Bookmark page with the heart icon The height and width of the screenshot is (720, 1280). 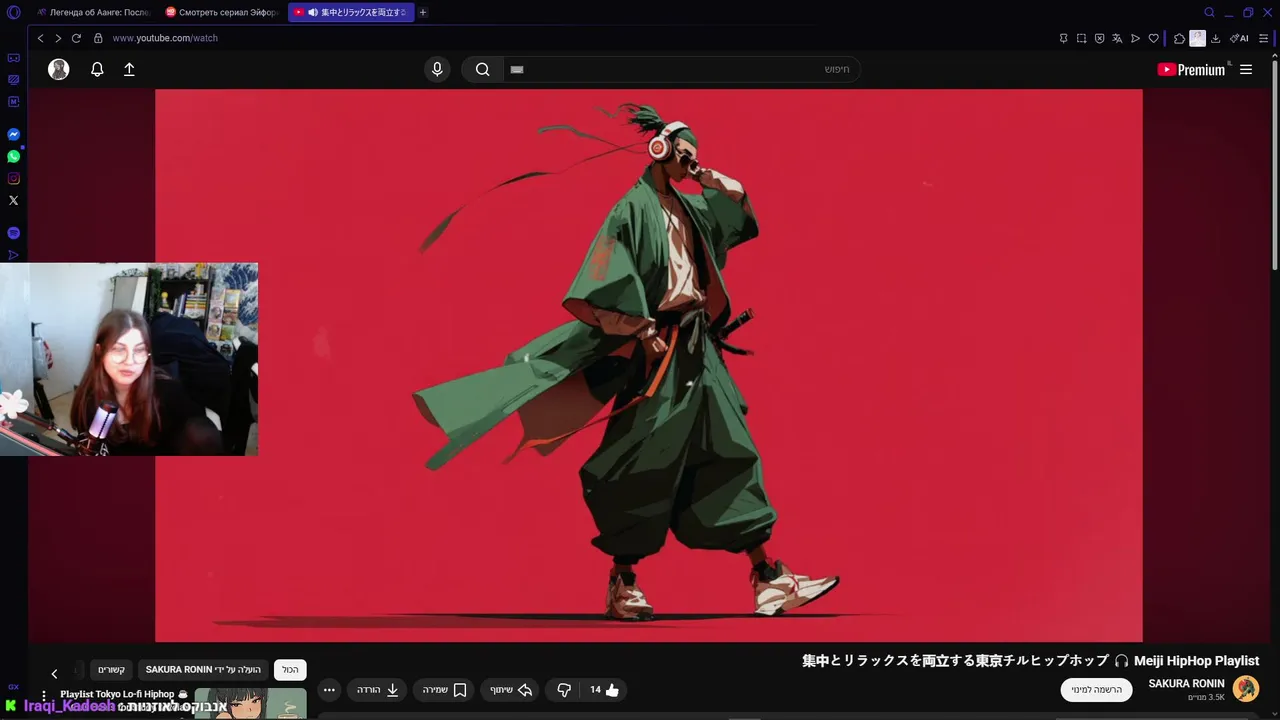pyautogui.click(x=1153, y=38)
